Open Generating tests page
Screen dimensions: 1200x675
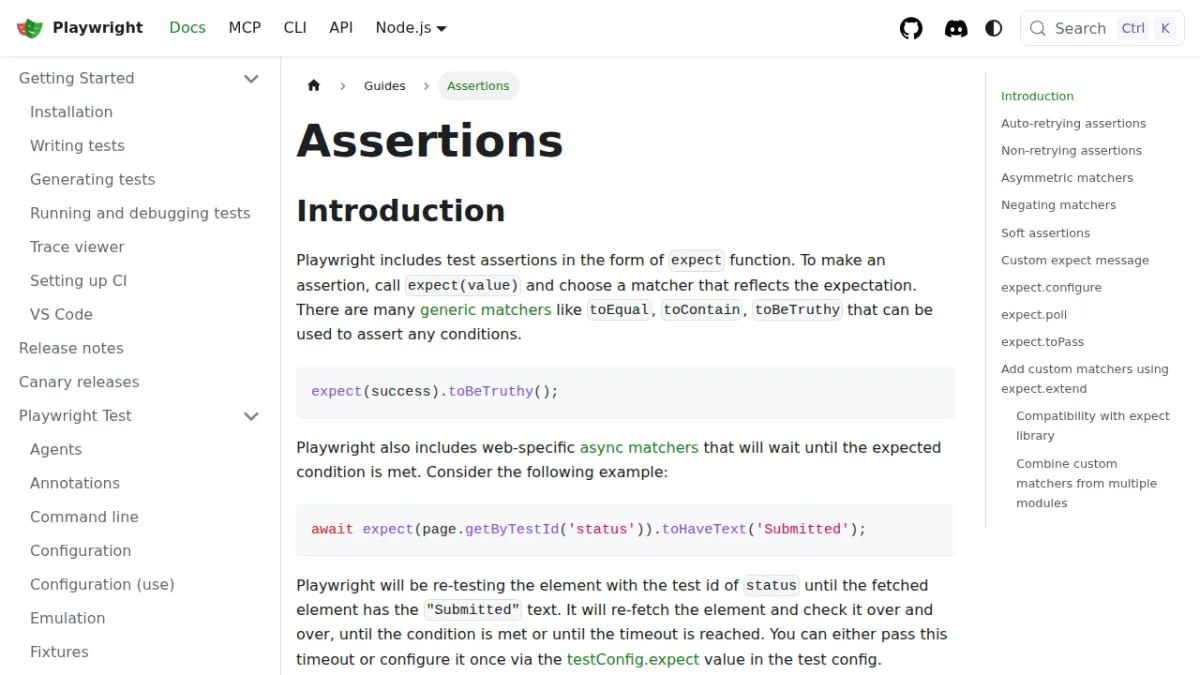pyautogui.click(x=92, y=180)
